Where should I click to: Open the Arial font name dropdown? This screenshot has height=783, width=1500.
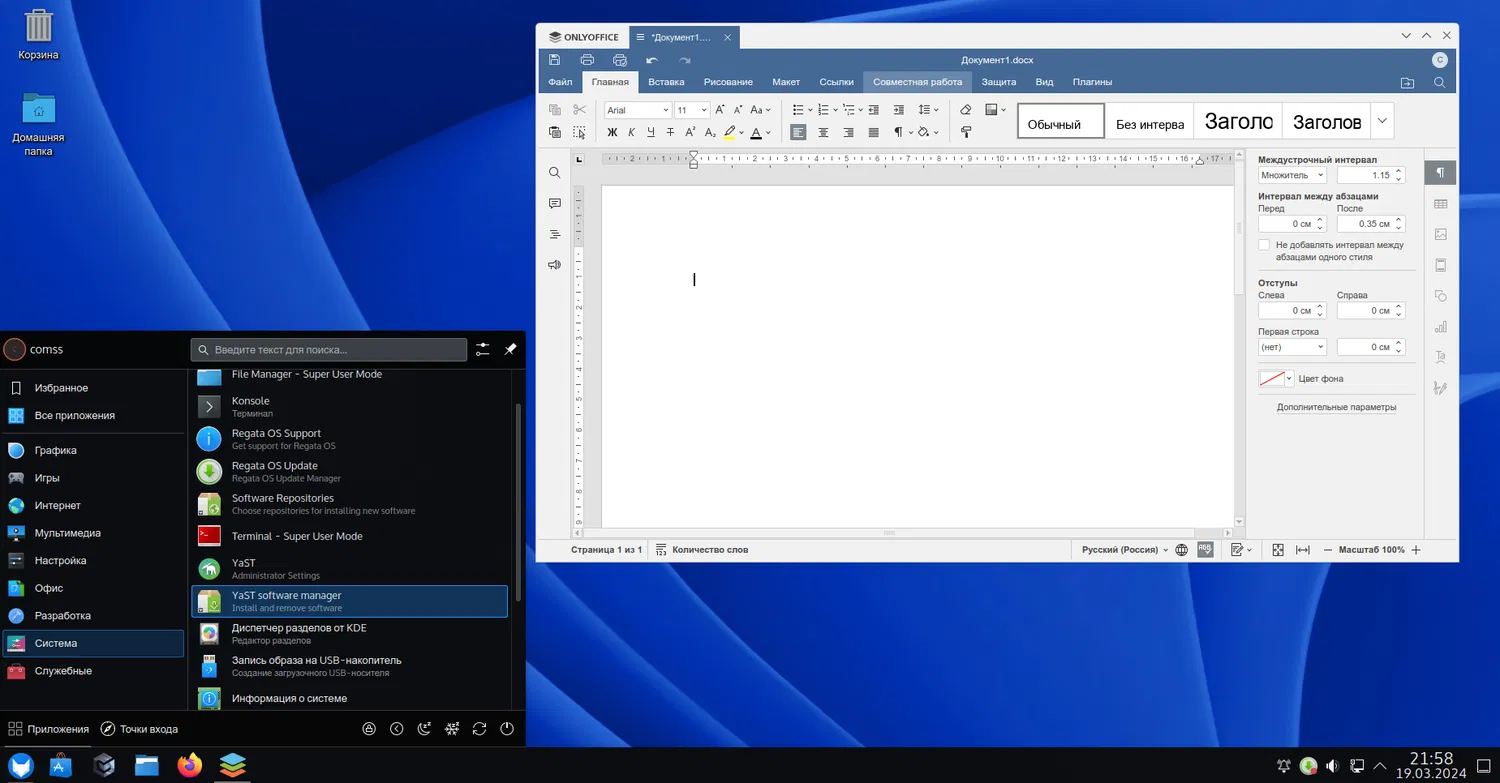(x=665, y=110)
